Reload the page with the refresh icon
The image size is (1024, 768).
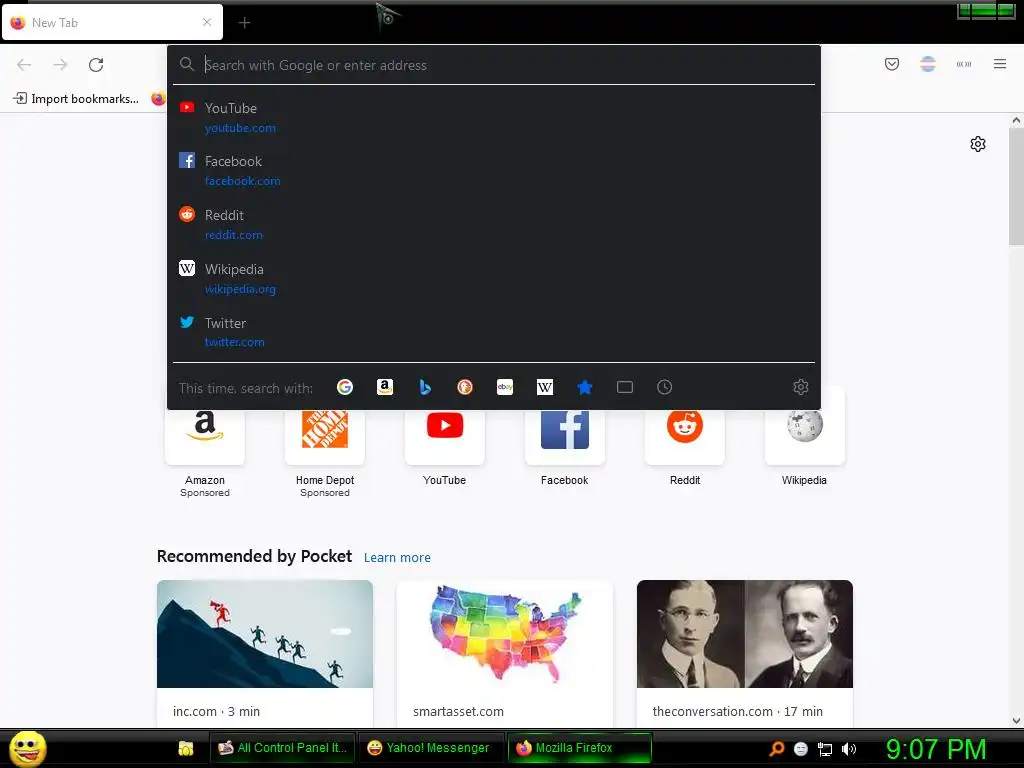pyautogui.click(x=96, y=65)
